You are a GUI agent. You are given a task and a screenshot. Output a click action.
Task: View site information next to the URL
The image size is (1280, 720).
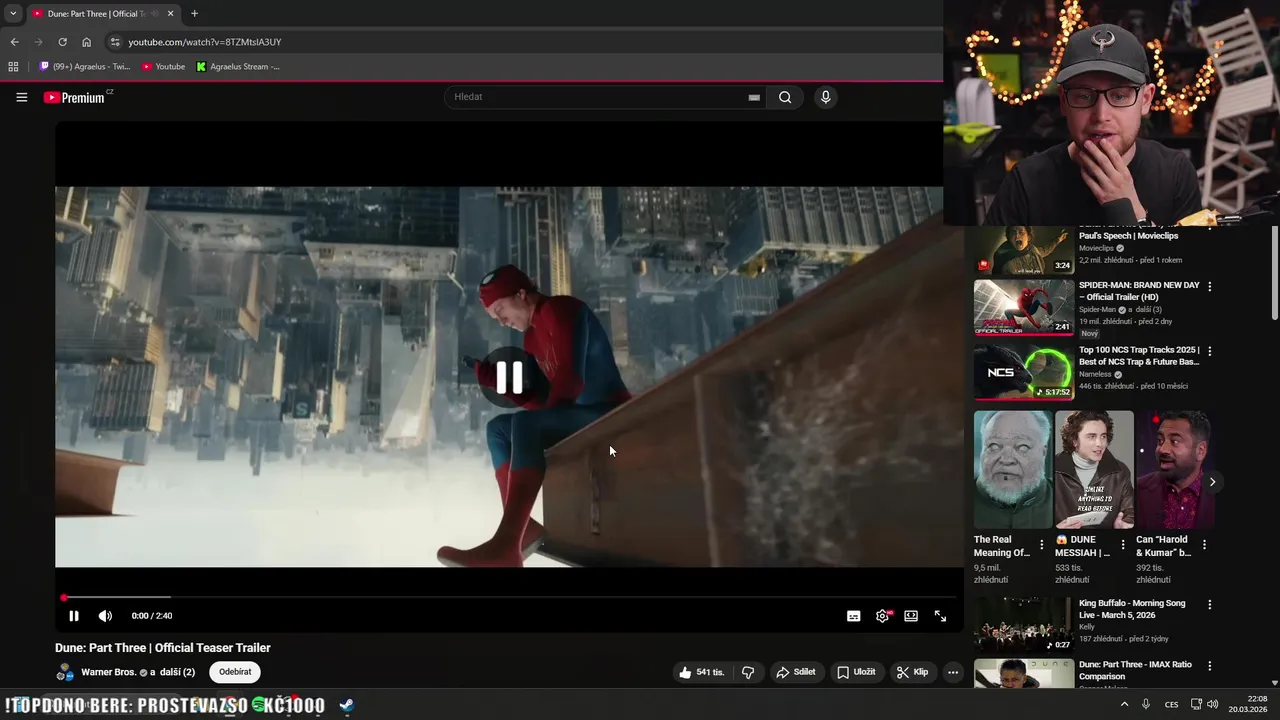click(x=115, y=42)
